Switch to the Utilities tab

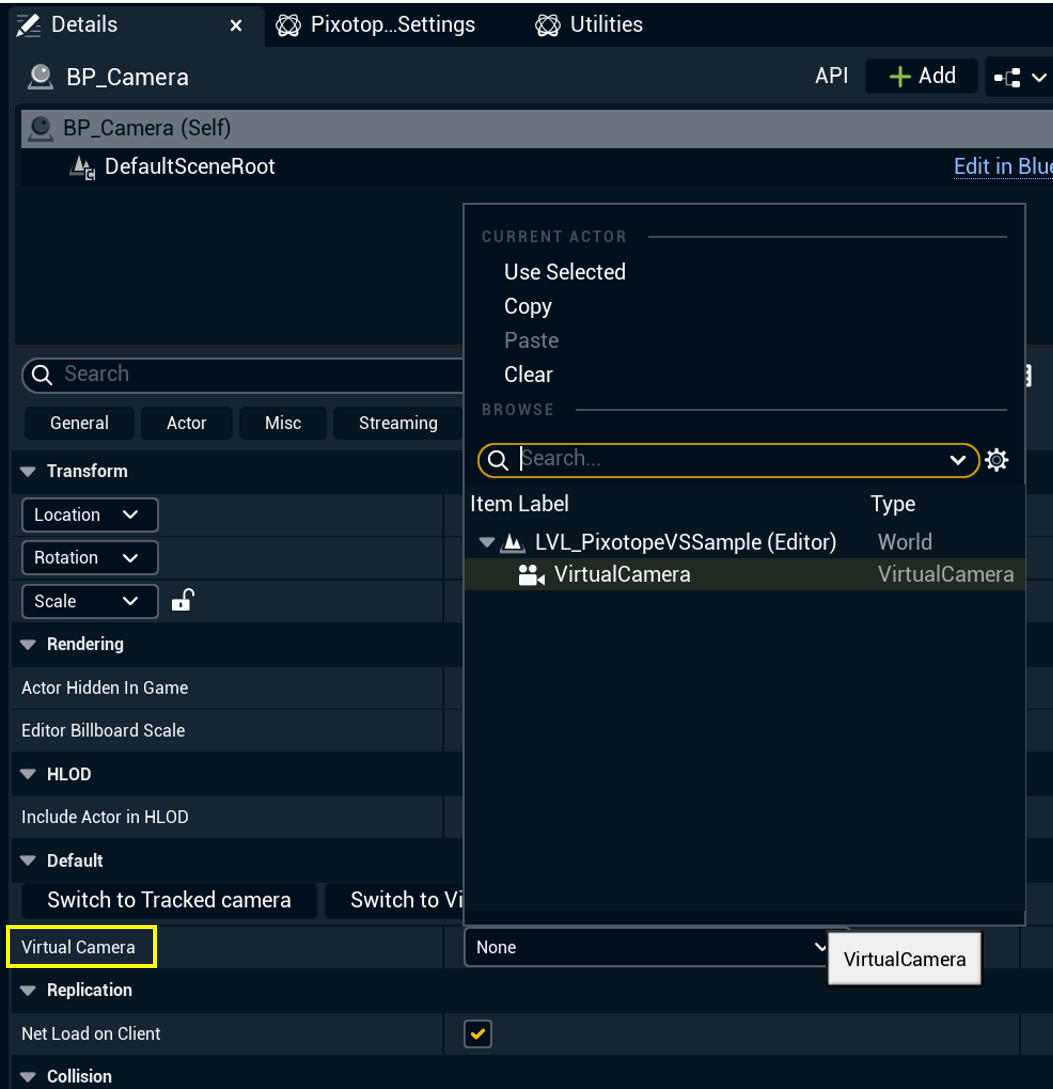coord(589,25)
